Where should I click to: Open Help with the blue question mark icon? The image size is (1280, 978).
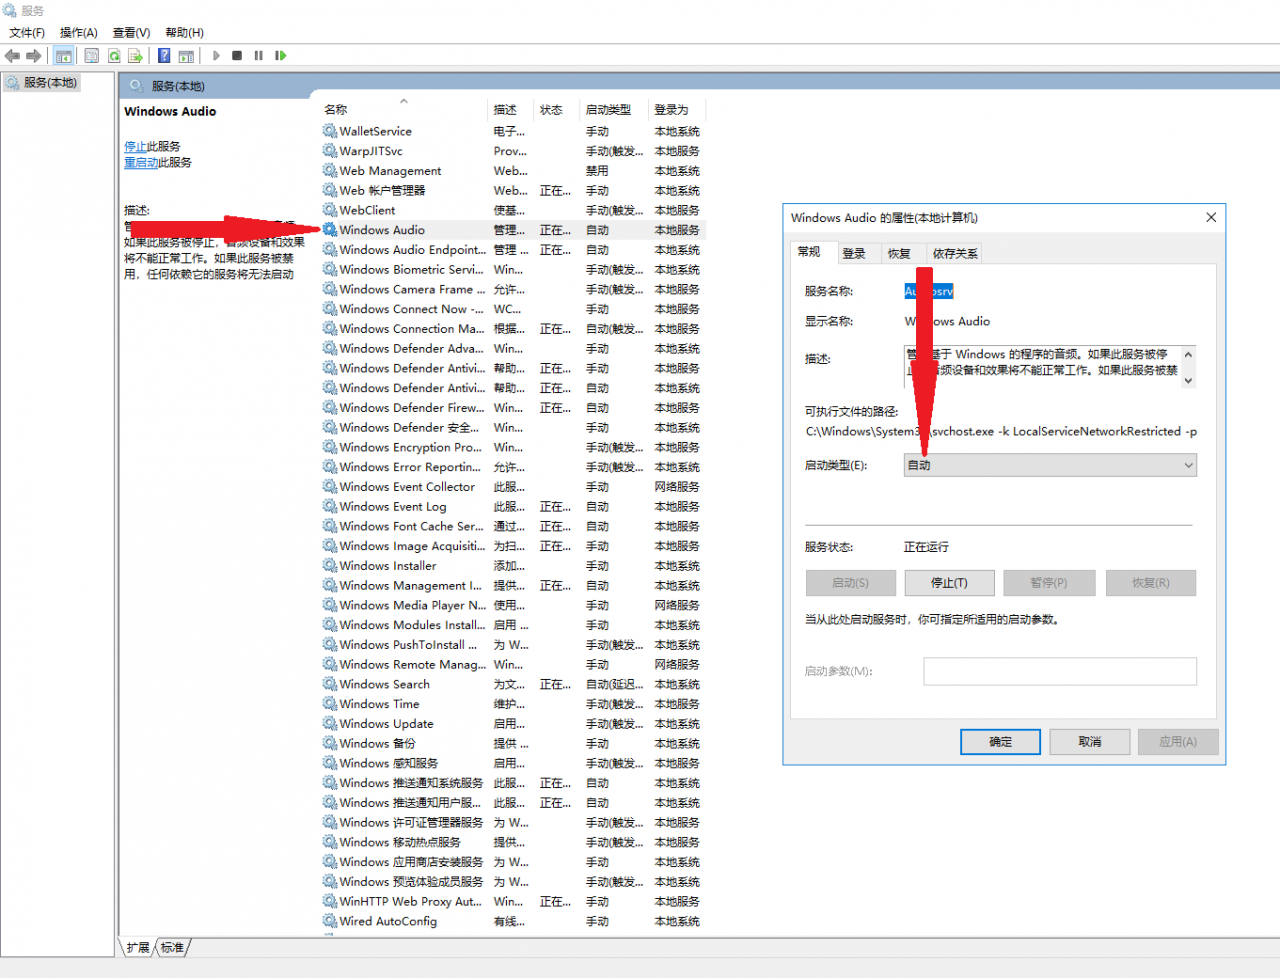164,56
